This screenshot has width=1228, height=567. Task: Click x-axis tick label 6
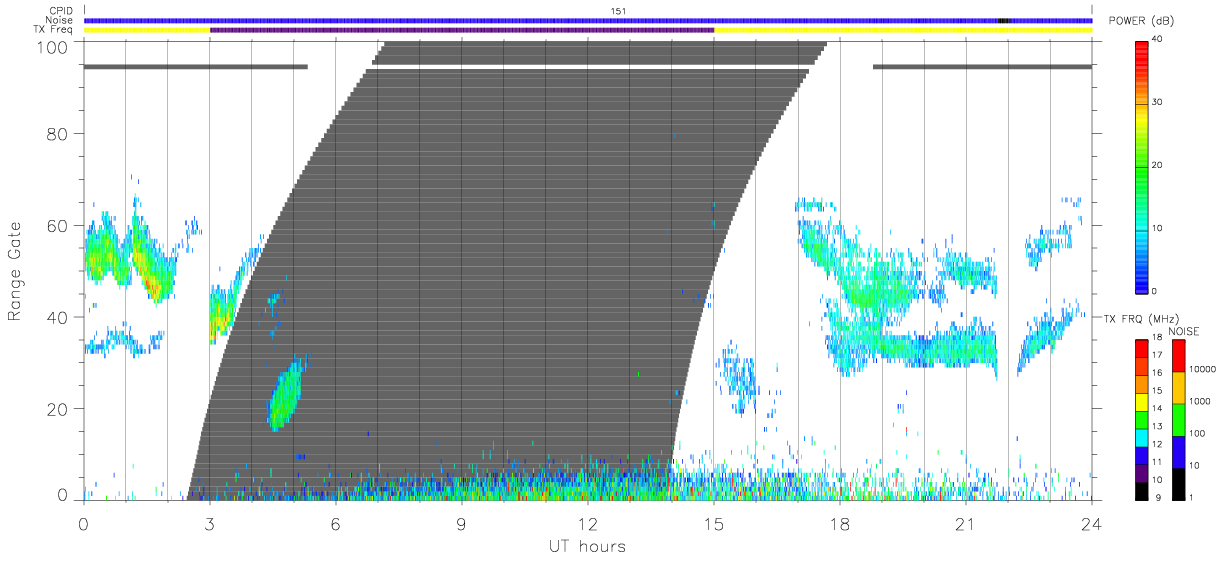[x=335, y=523]
